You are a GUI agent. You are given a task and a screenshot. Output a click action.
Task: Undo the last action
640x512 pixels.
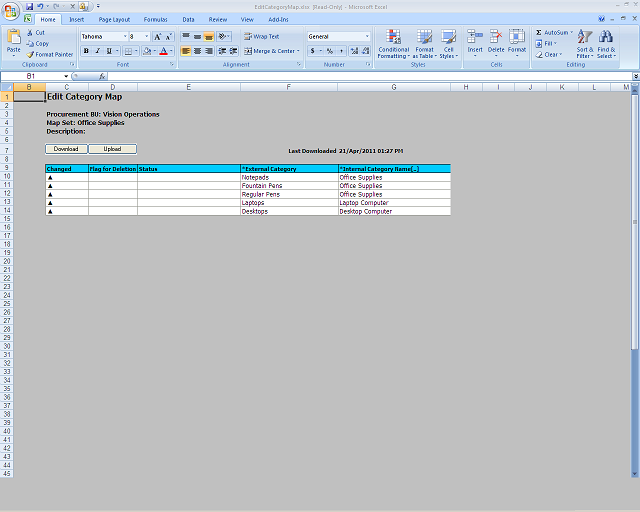tap(40, 7)
